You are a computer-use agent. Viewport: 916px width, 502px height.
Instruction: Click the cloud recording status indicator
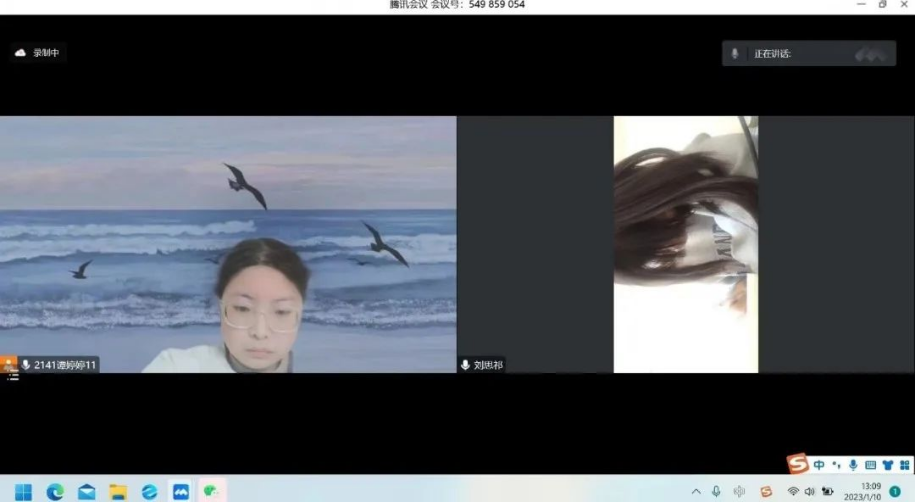coord(39,53)
